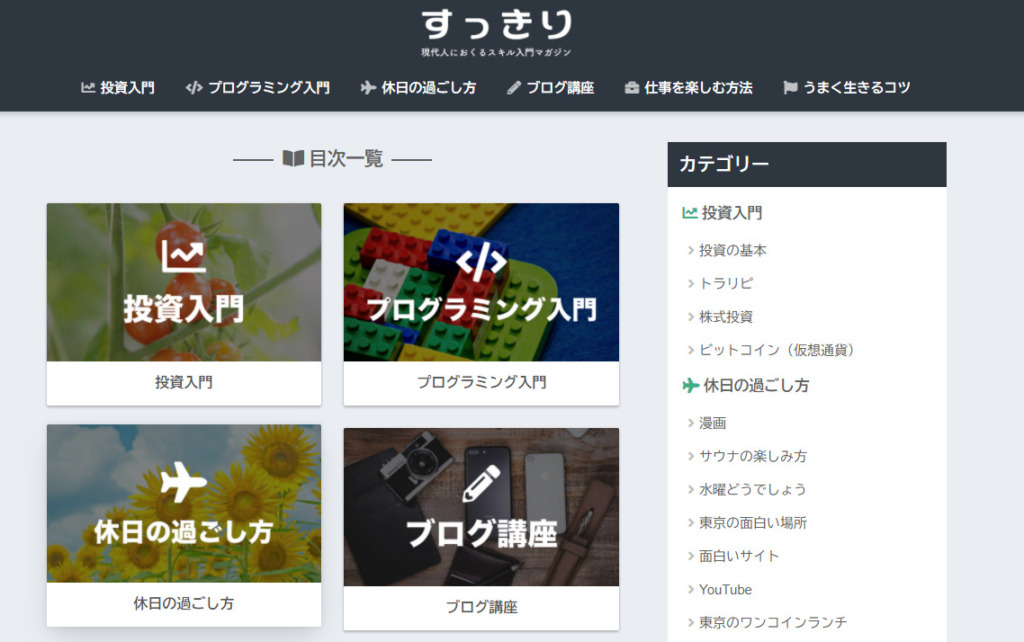Open 水曜どうでしょう subcategory
The height and width of the screenshot is (642, 1024).
tap(753, 489)
